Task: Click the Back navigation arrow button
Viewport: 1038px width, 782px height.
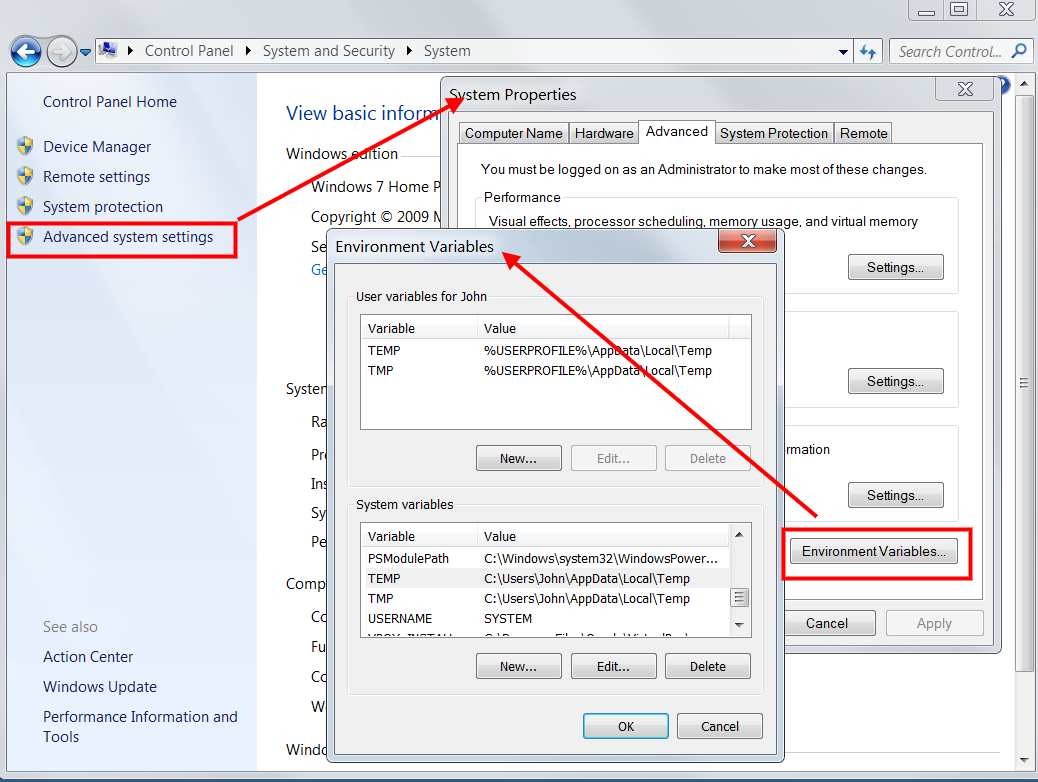Action: pyautogui.click(x=26, y=52)
